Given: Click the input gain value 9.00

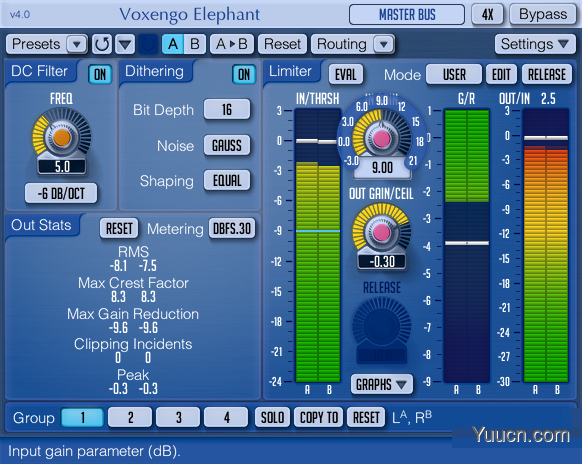Looking at the screenshot, I should coord(382,168).
